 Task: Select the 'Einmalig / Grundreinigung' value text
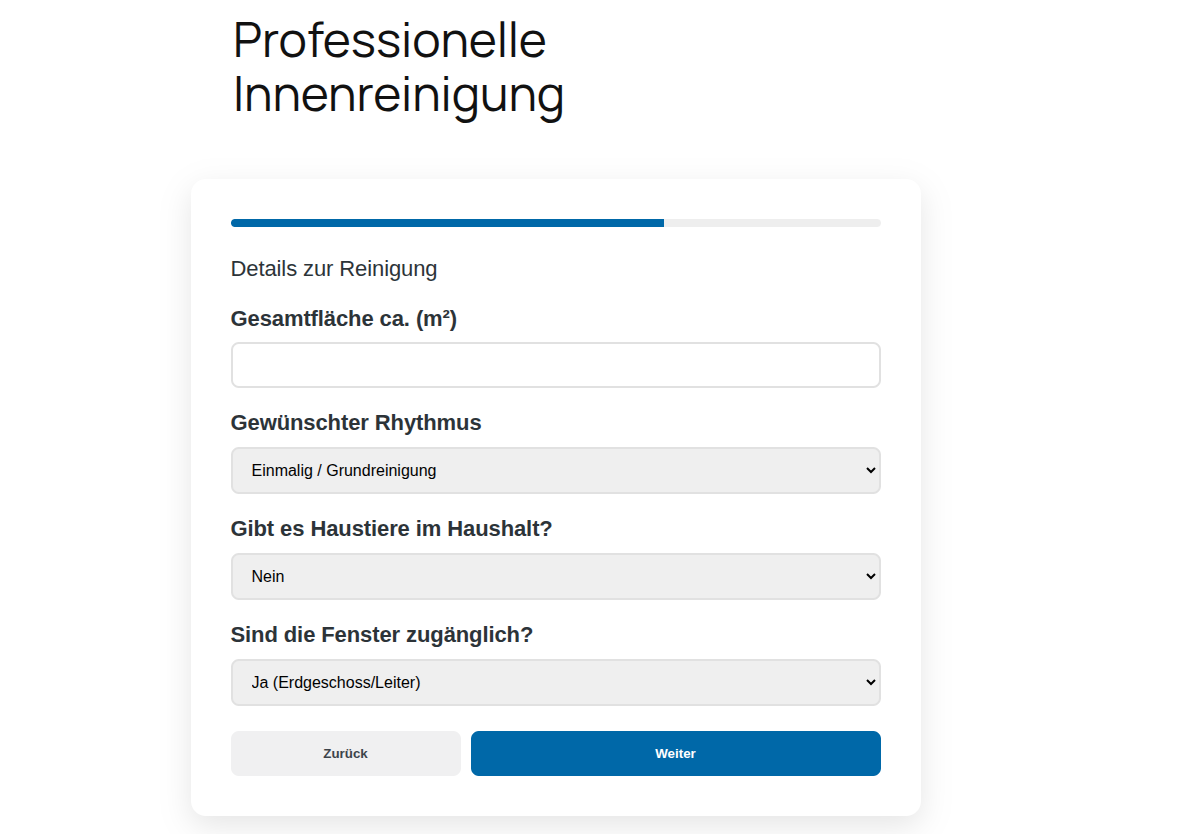(343, 470)
